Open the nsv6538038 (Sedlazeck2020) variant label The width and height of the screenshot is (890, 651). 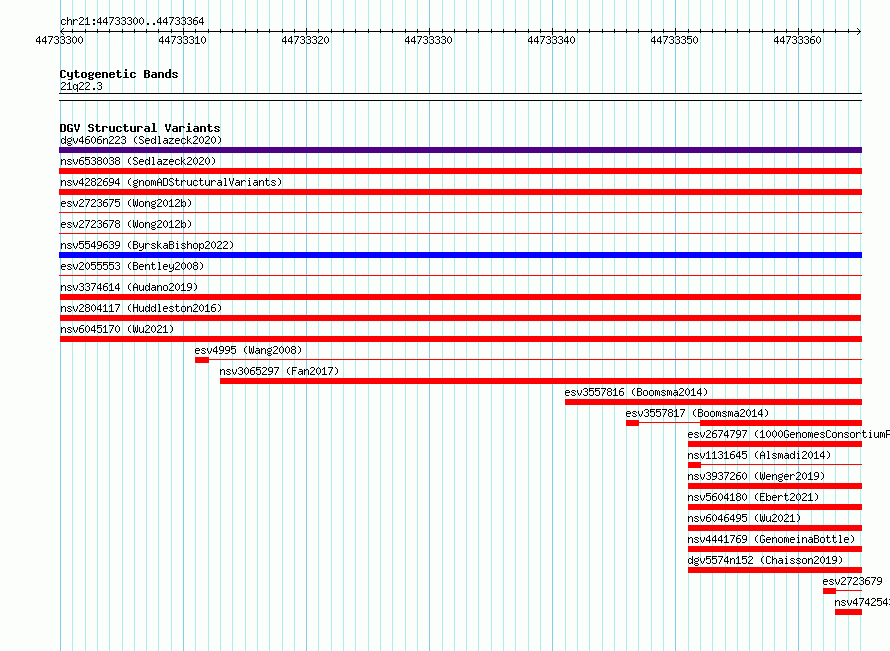pyautogui.click(x=138, y=161)
